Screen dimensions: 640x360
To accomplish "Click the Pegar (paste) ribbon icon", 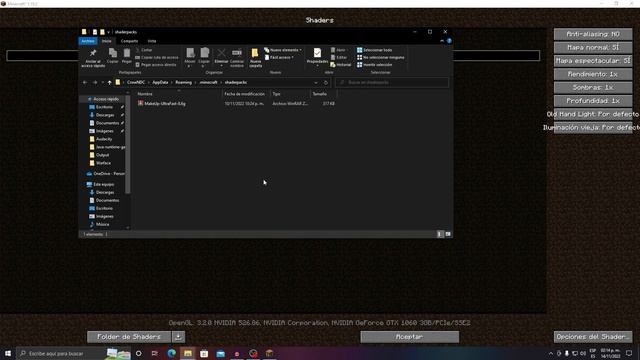I will [127, 56].
